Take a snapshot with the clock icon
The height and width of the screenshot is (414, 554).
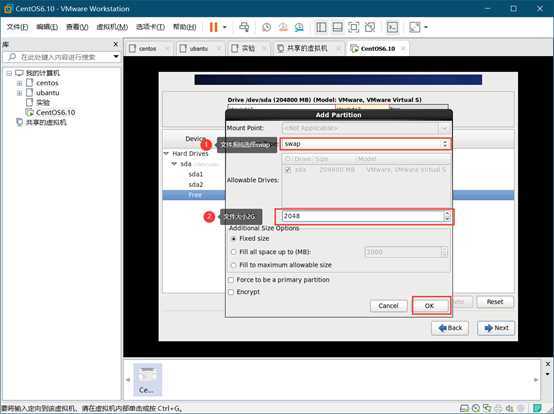click(267, 27)
